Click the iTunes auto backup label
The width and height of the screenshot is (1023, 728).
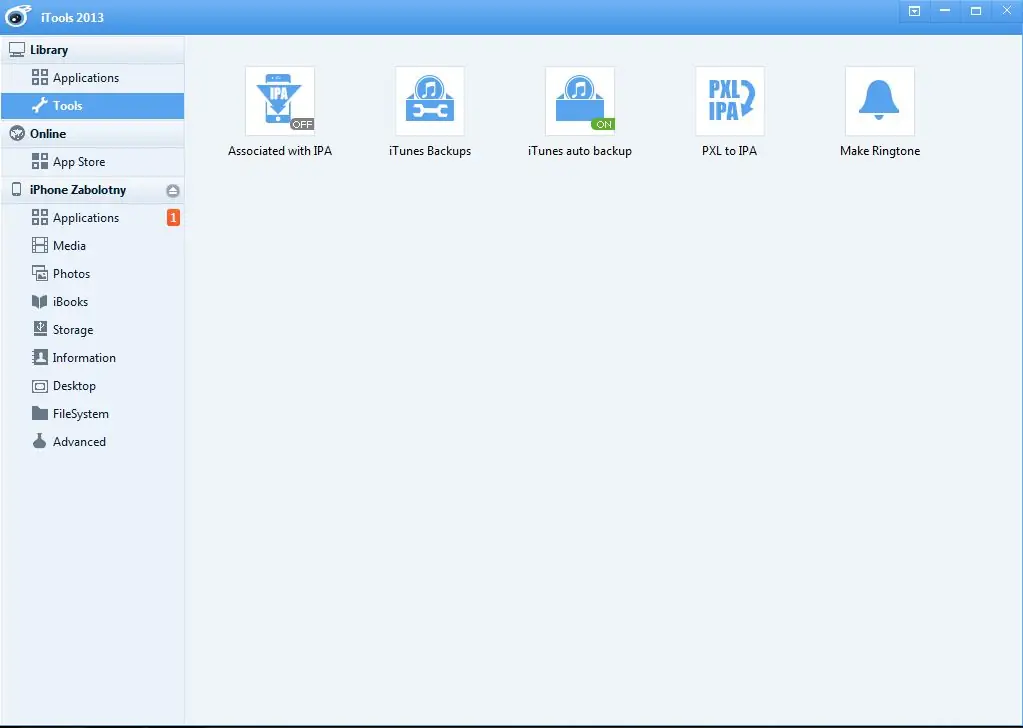pyautogui.click(x=580, y=151)
